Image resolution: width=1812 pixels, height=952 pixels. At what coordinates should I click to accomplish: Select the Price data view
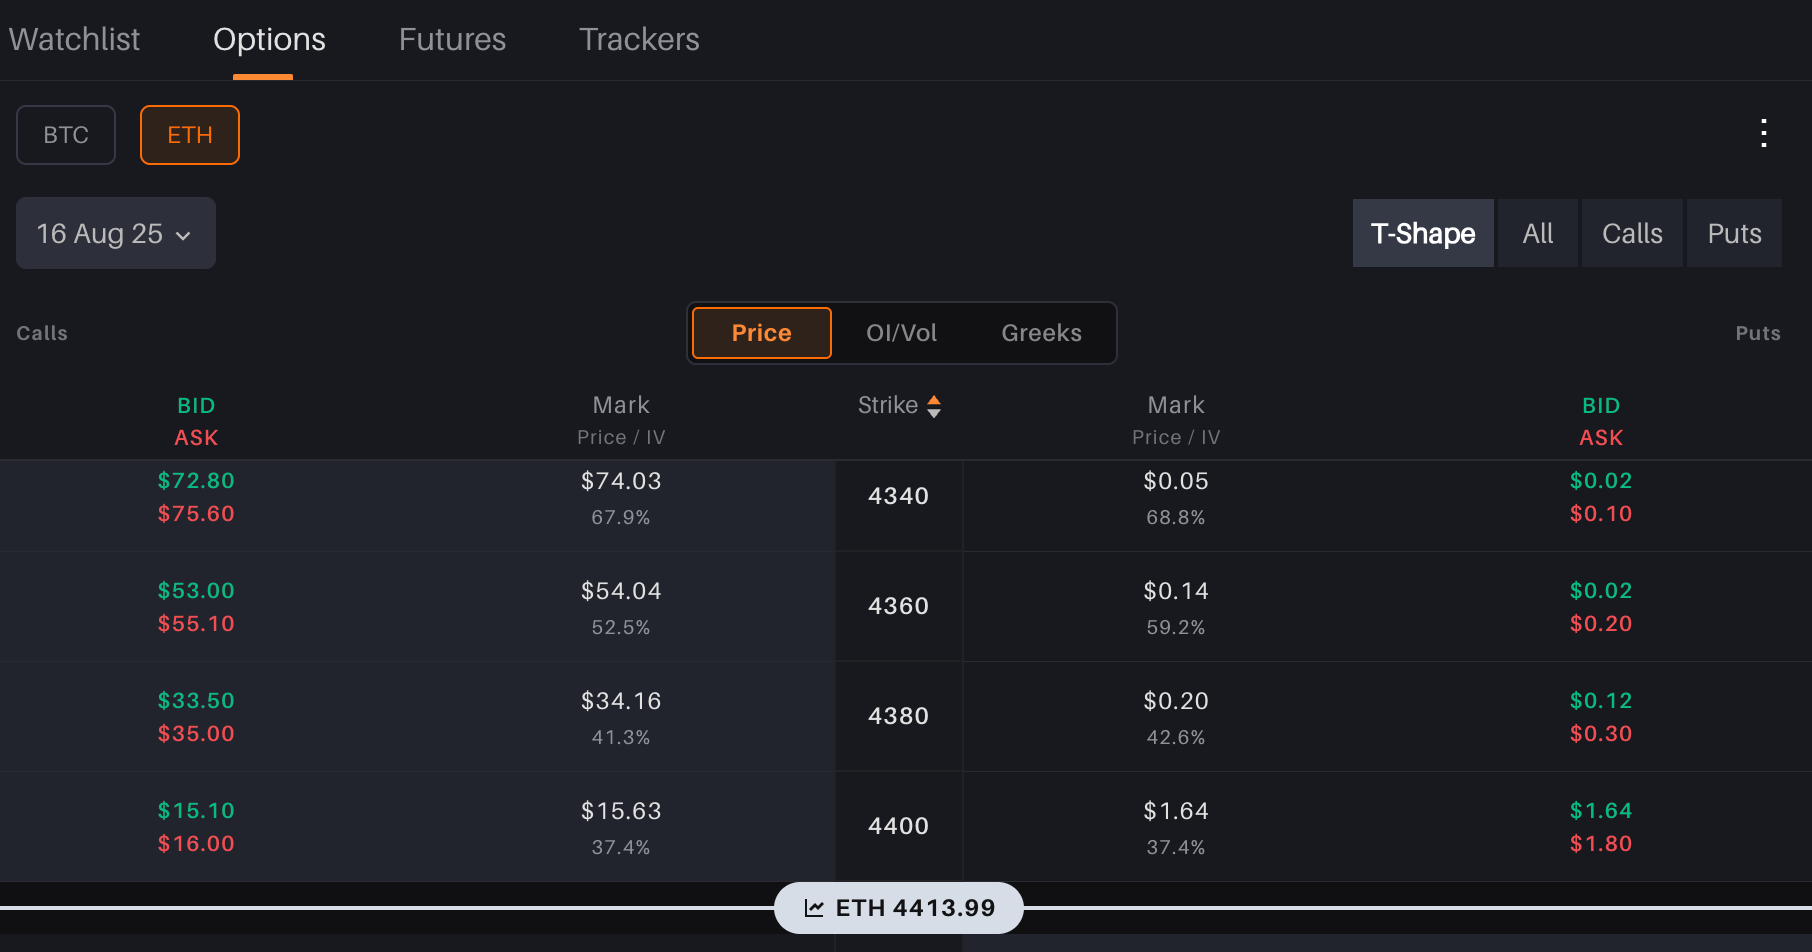point(761,333)
